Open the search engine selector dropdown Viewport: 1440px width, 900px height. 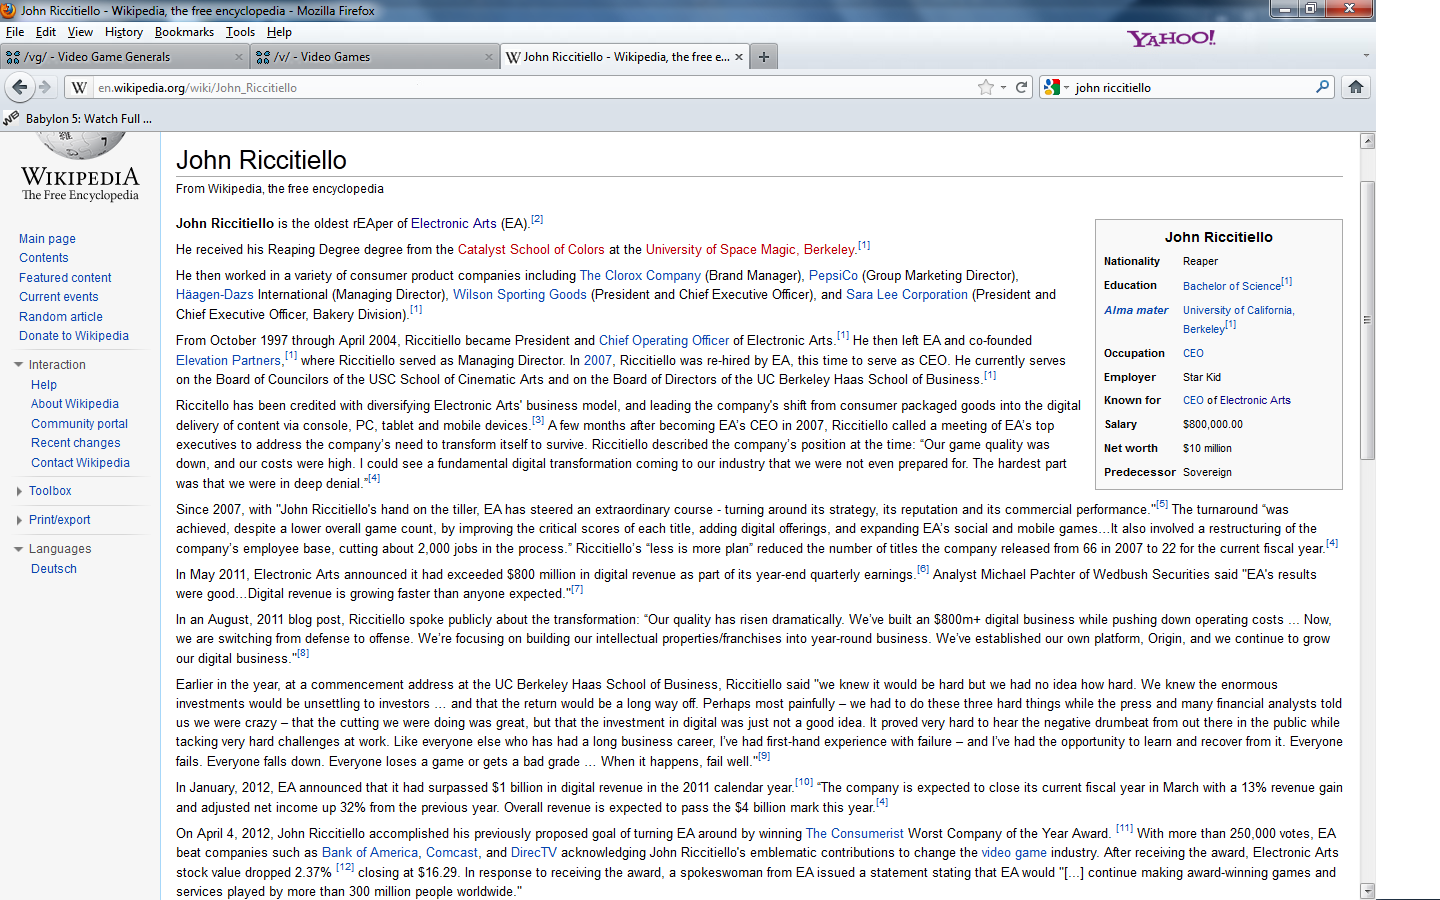1056,87
